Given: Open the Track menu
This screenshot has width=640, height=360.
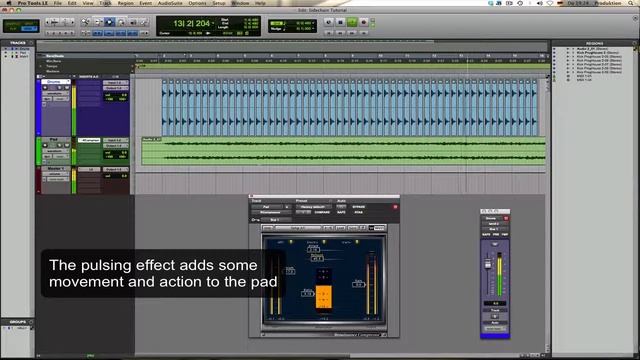Looking at the screenshot, I should 105,3.
